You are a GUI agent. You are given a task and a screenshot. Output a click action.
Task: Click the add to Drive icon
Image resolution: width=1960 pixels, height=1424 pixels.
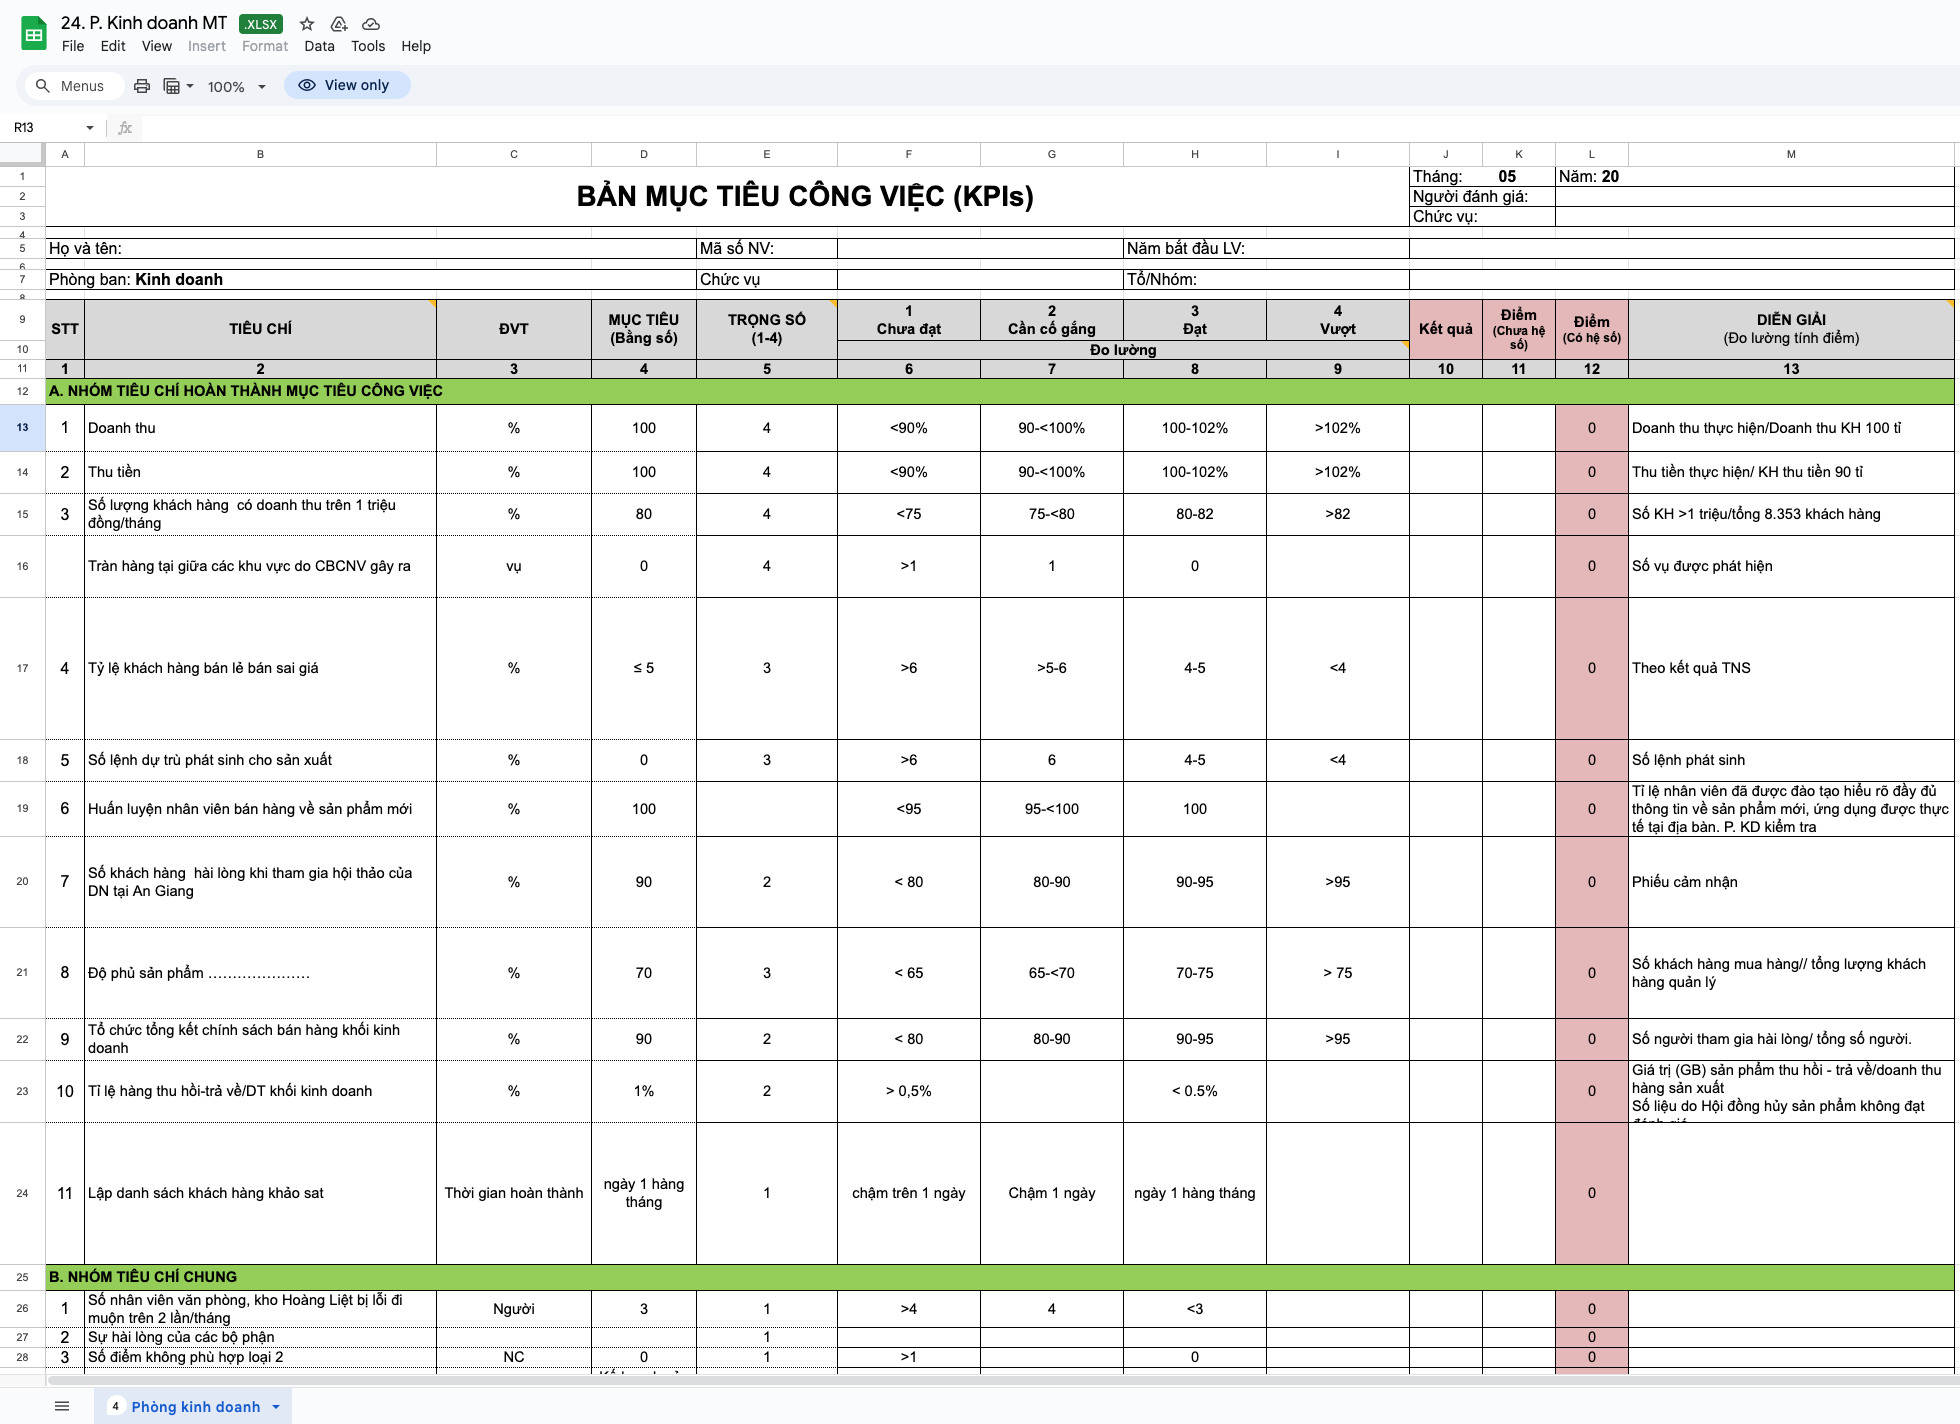coord(339,24)
